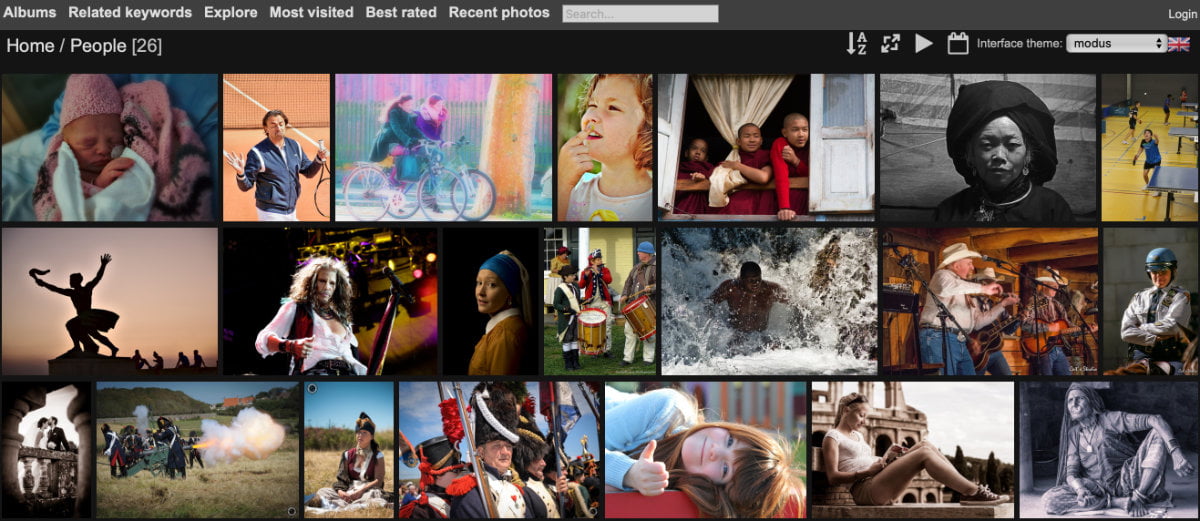The height and width of the screenshot is (521, 1200).
Task: Open the A-Z sort order menu
Action: [x=856, y=44]
